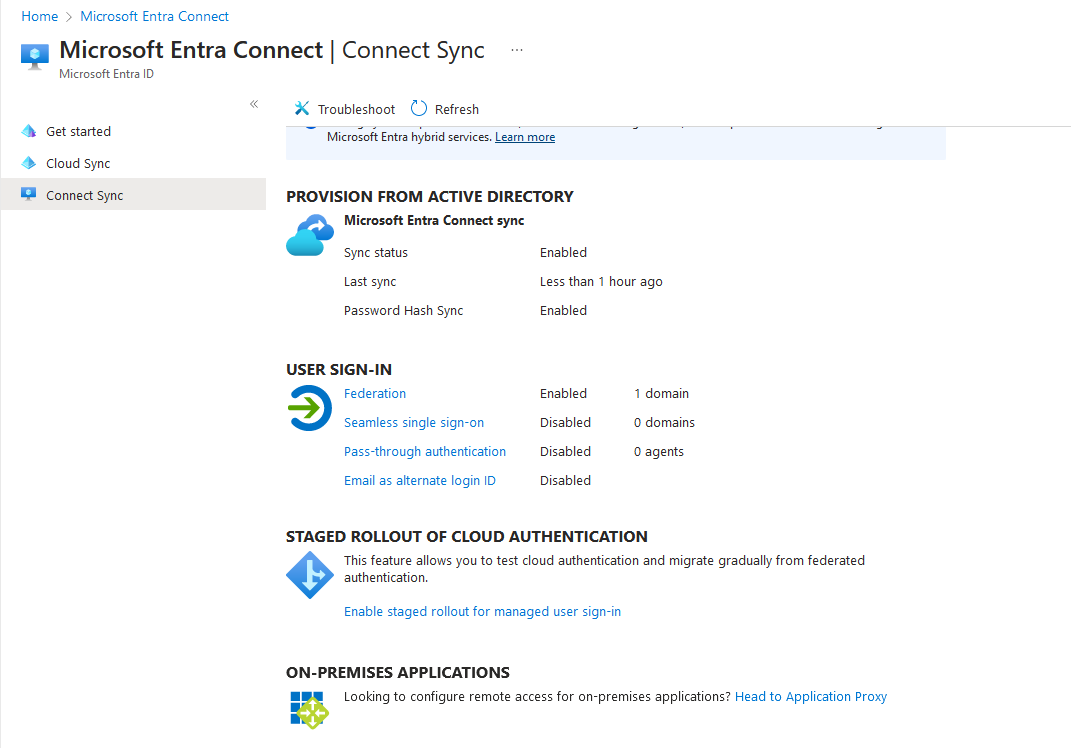This screenshot has width=1071, height=748.
Task: Click the User Sign-In arrow icon
Action: click(309, 408)
